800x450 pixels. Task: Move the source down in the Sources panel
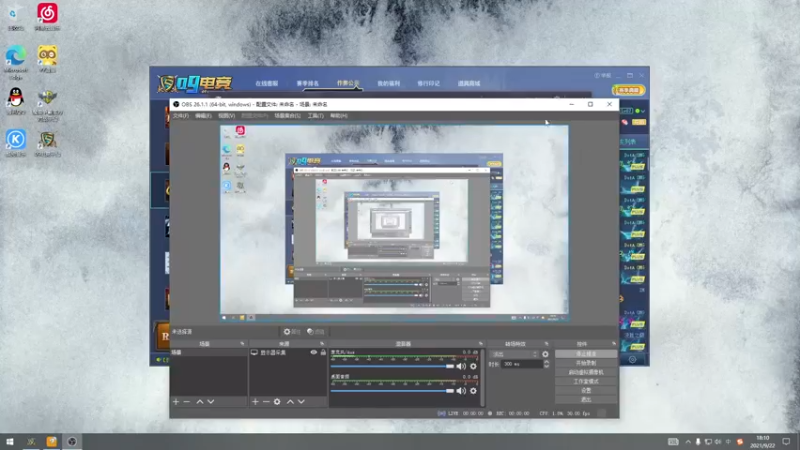tap(301, 402)
